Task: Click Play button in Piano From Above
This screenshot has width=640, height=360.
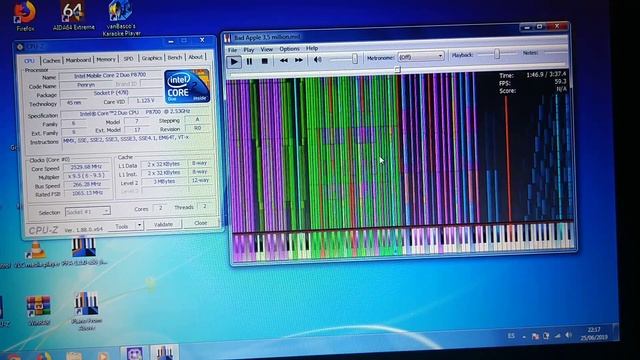Action: point(234,62)
